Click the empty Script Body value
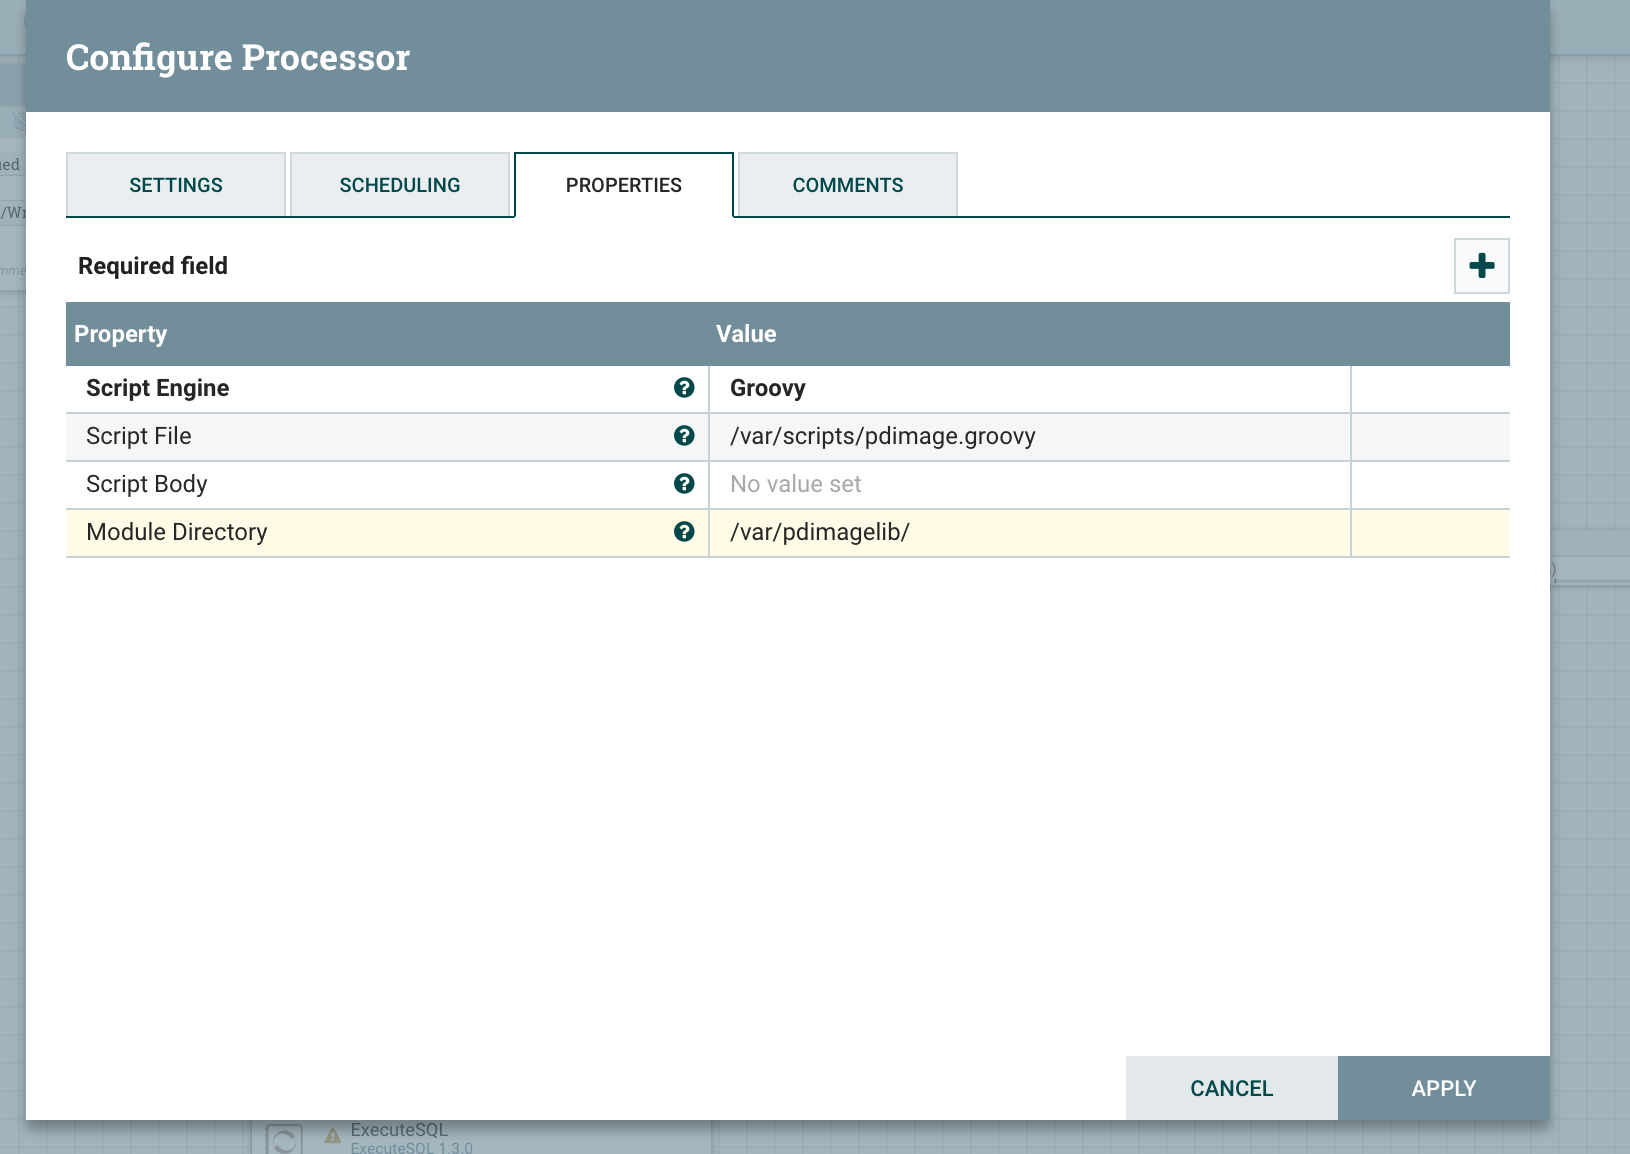The width and height of the screenshot is (1630, 1154). click(x=1028, y=484)
